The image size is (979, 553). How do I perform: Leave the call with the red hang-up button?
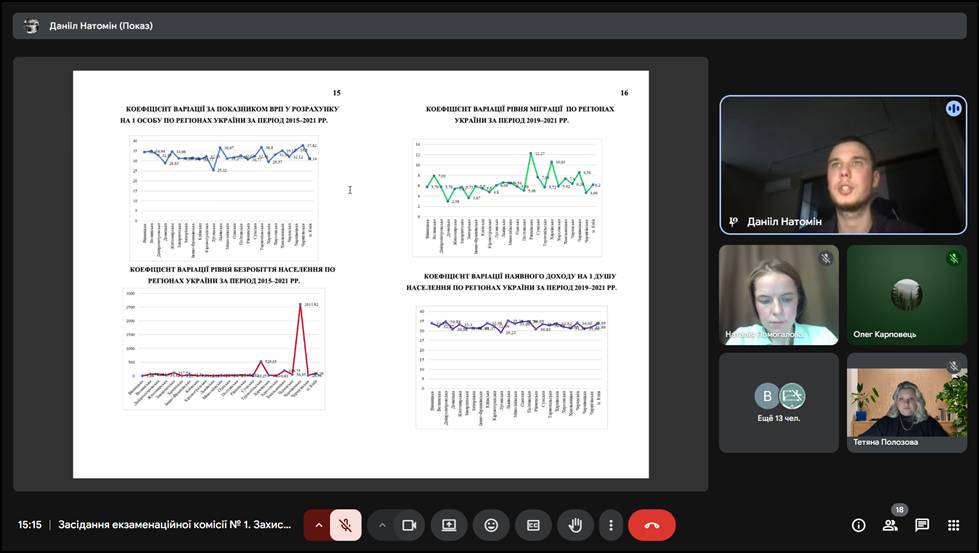point(652,525)
